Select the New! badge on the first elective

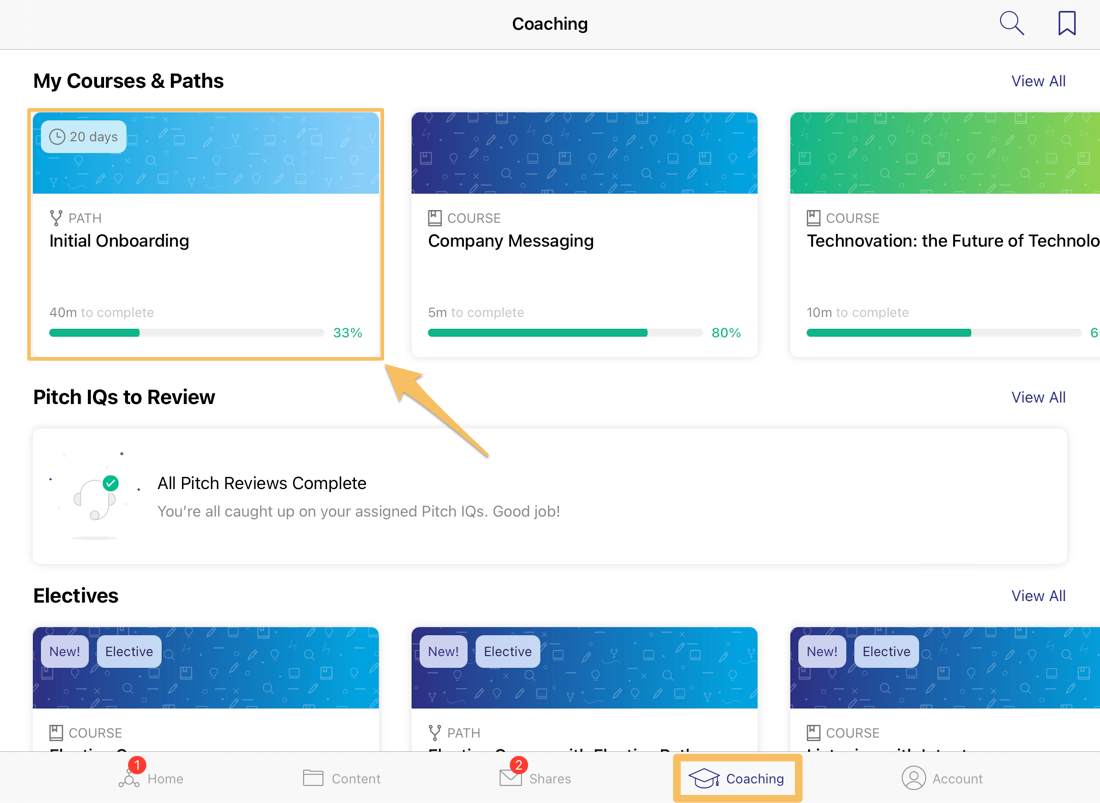(x=63, y=651)
